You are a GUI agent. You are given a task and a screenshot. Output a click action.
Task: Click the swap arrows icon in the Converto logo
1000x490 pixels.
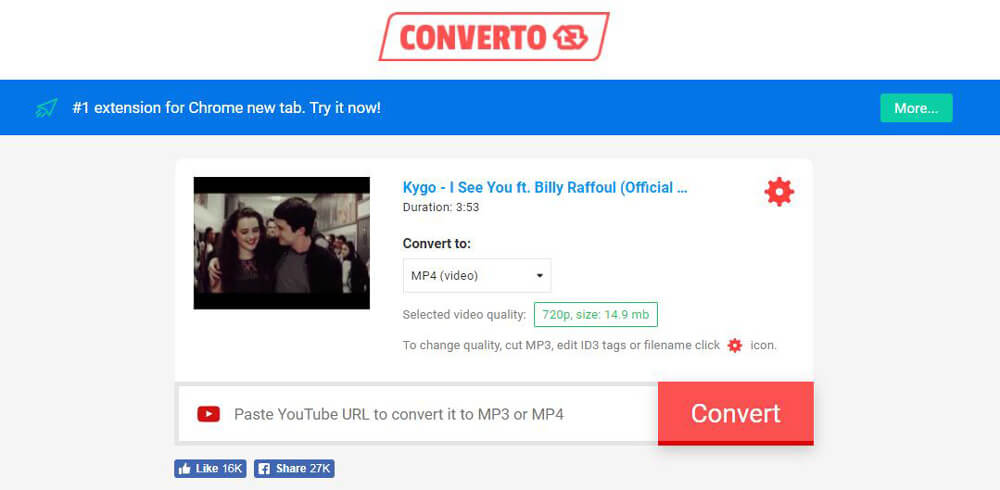pos(570,38)
